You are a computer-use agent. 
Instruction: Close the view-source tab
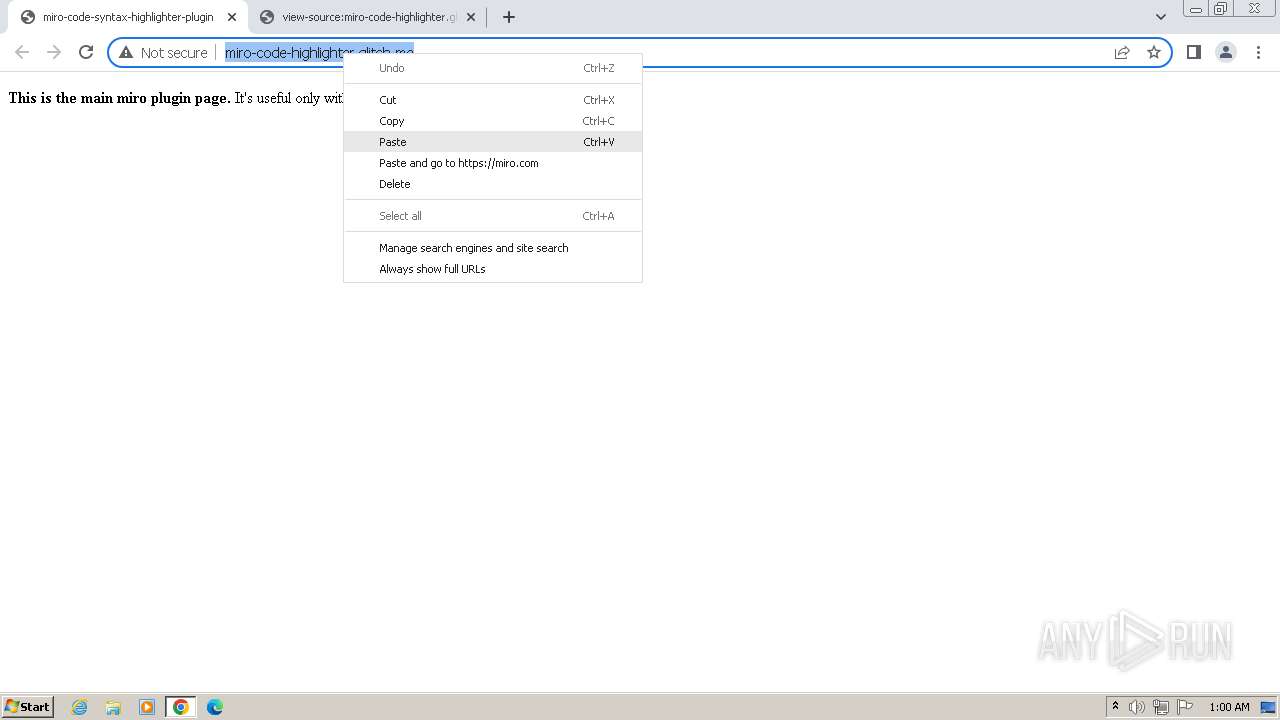tap(471, 17)
